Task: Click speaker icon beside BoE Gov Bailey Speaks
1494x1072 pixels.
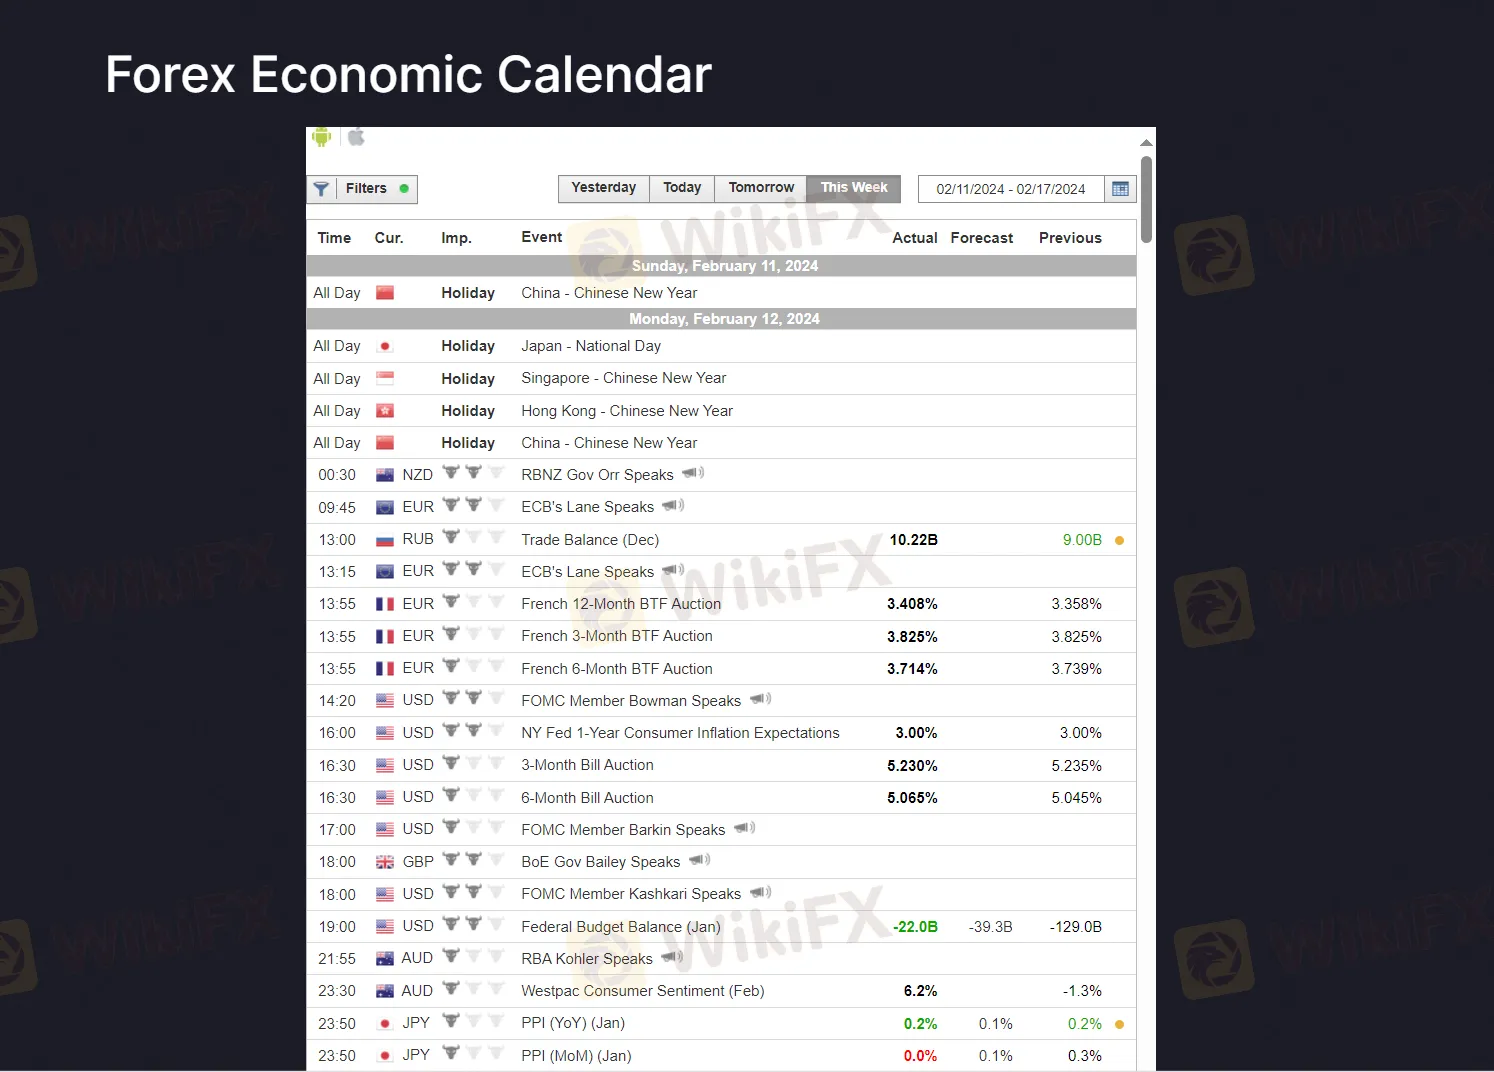Action: click(699, 860)
